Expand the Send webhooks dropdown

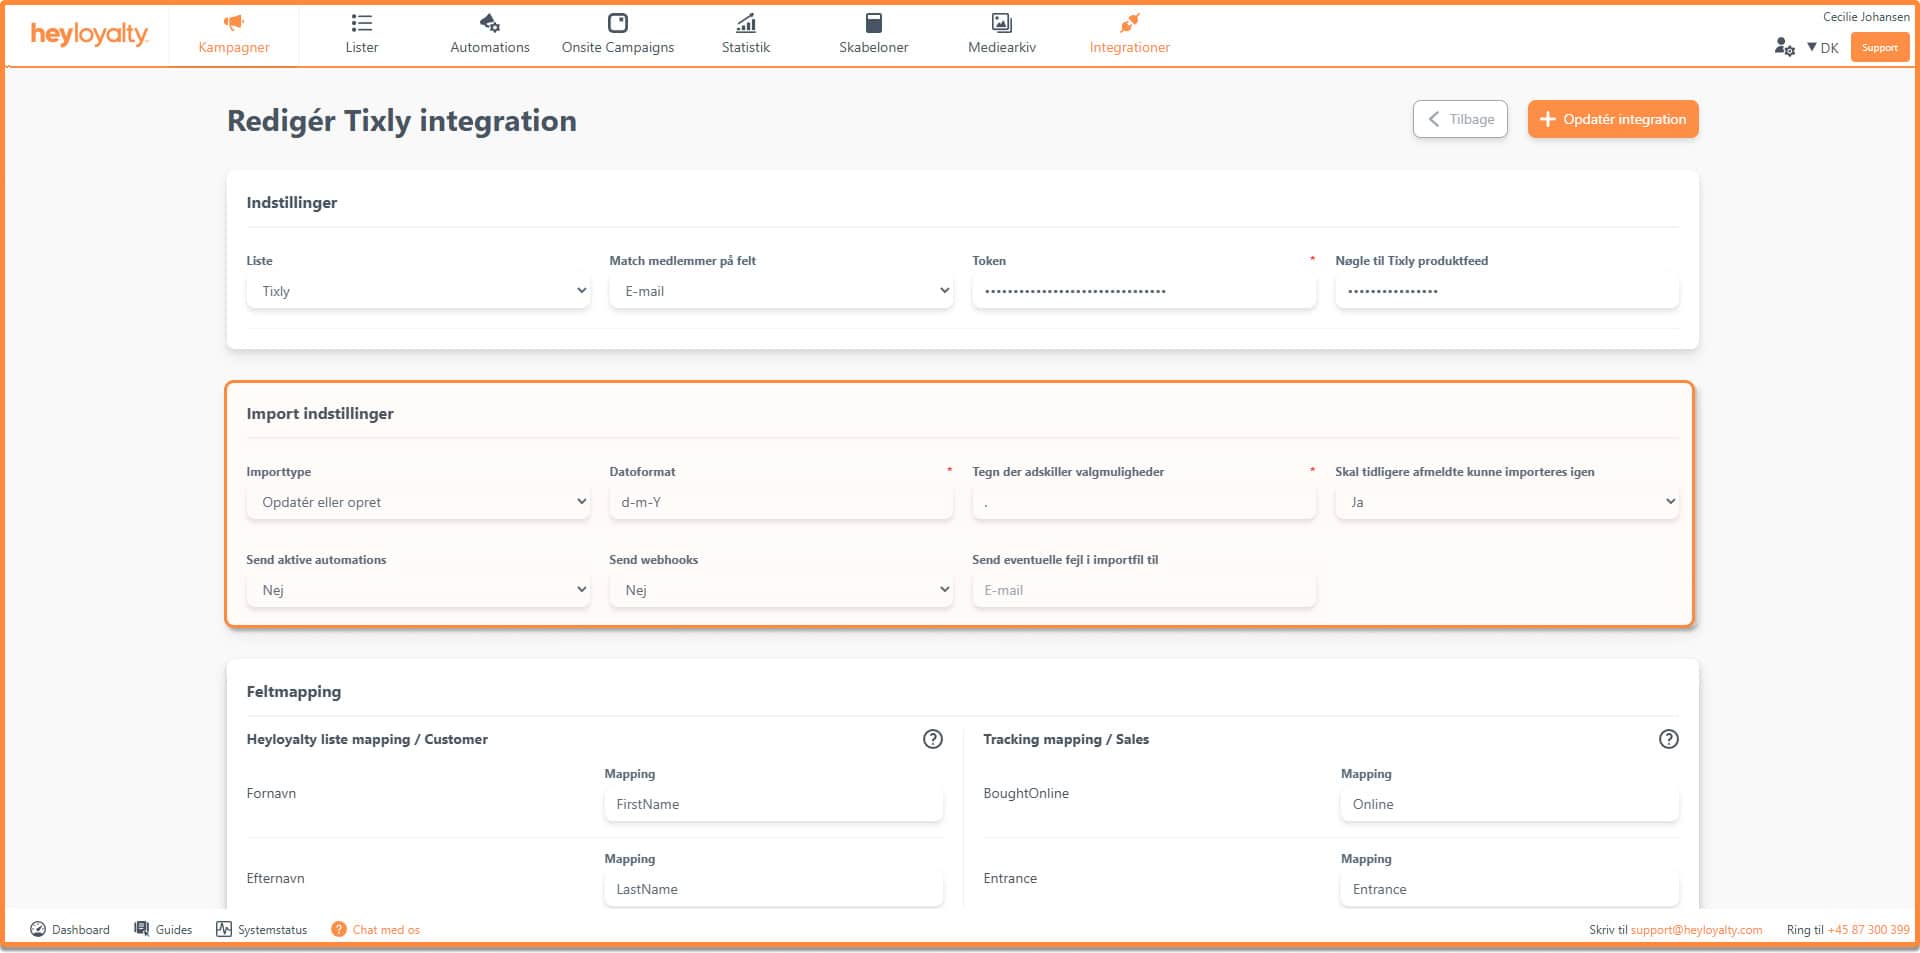pos(780,590)
